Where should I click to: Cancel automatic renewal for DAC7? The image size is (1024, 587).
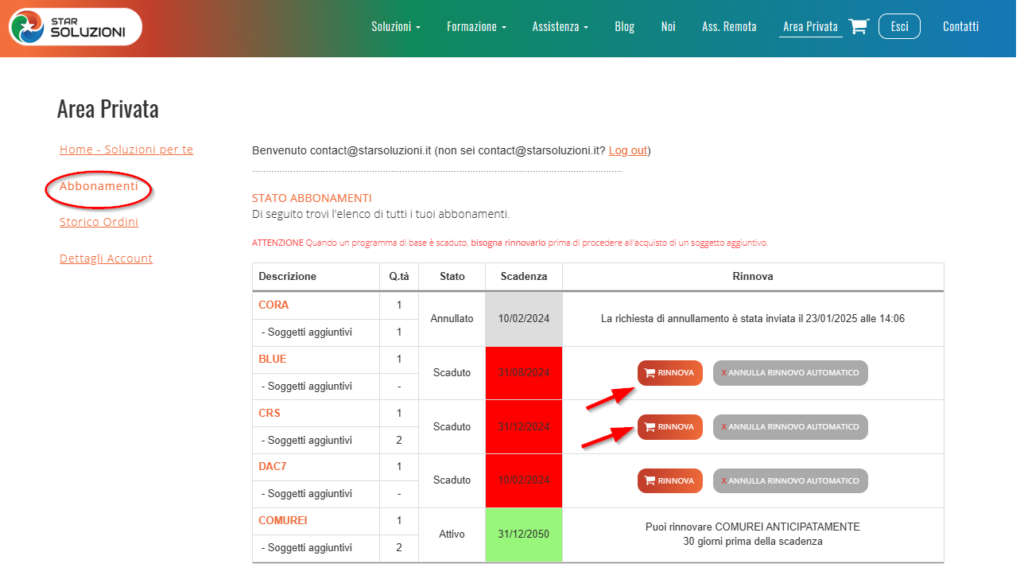tap(790, 481)
